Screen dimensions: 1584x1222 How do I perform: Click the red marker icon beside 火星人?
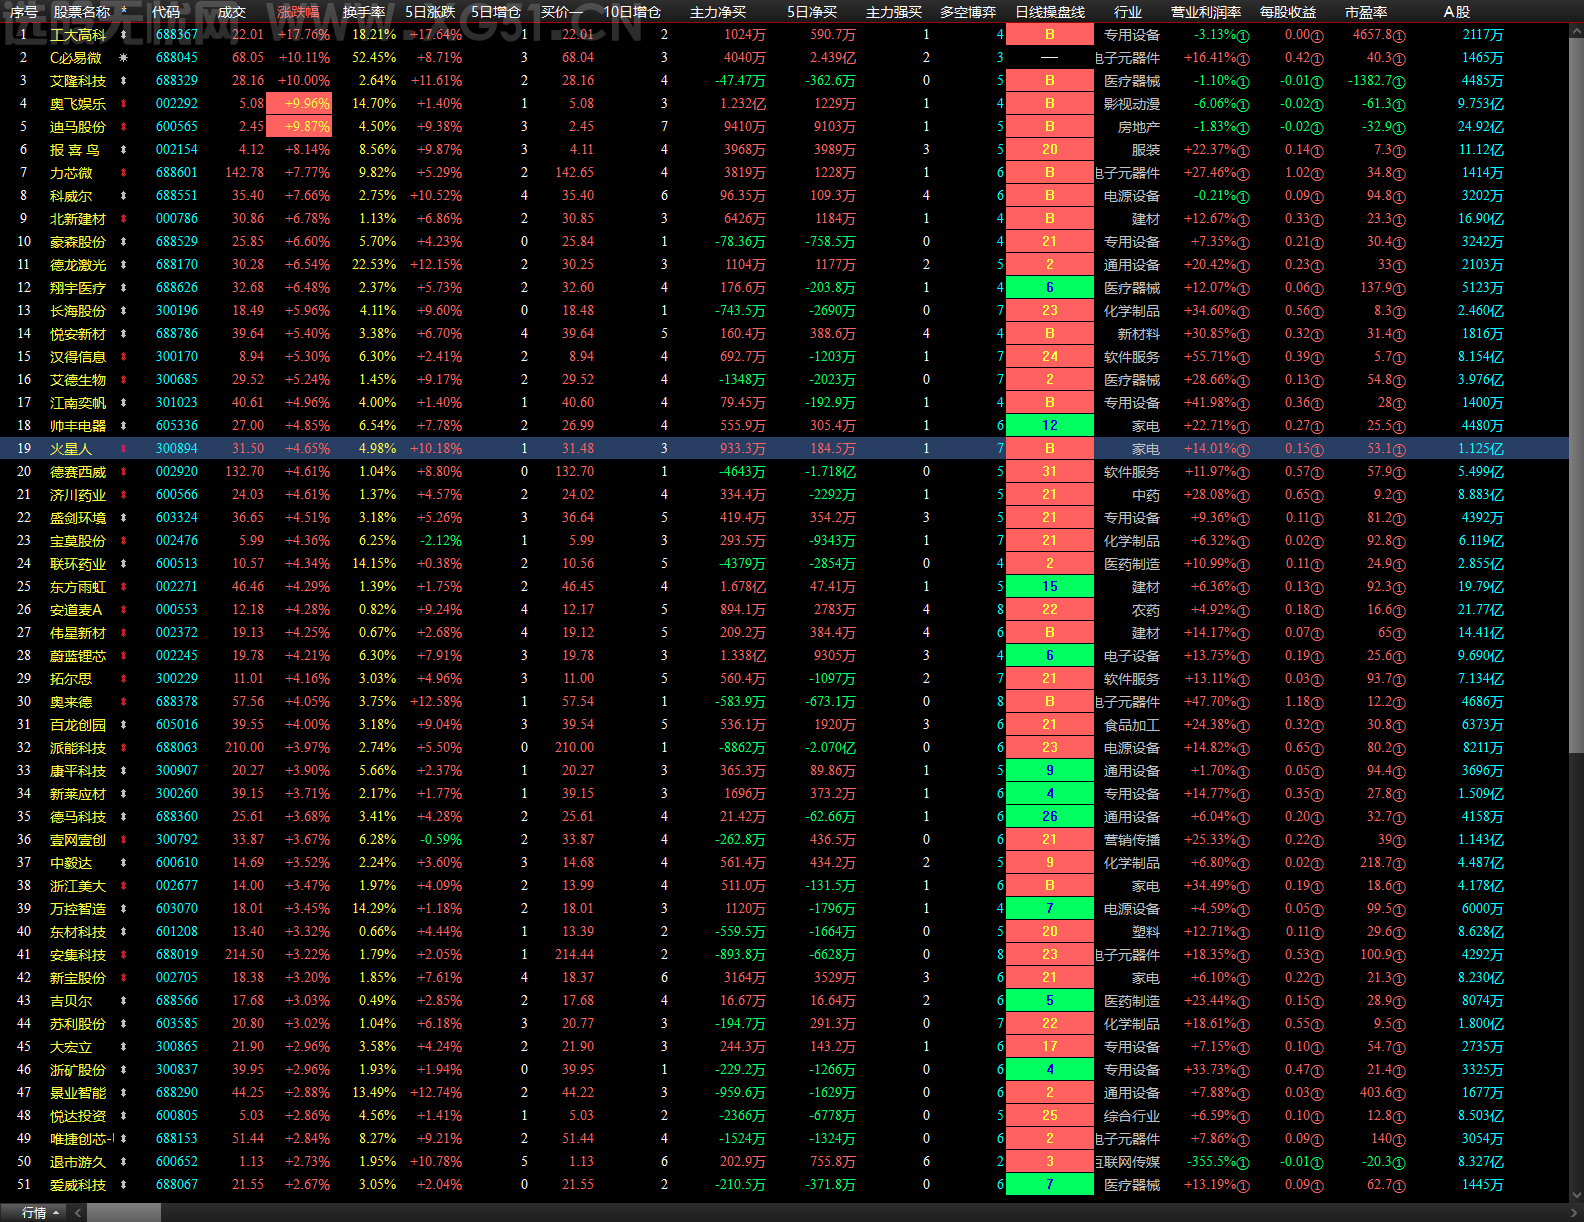123,449
